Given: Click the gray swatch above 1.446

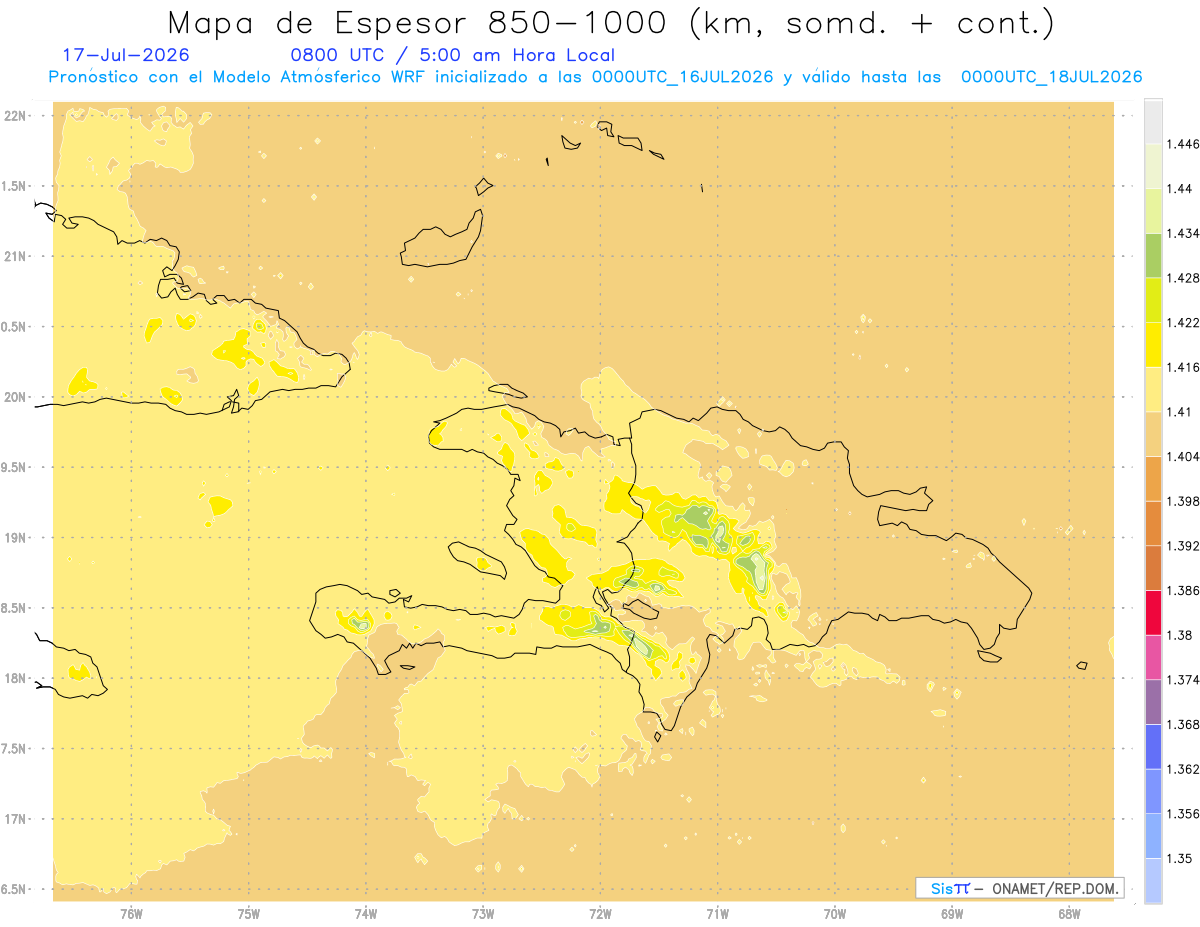Looking at the screenshot, I should 1153,121.
